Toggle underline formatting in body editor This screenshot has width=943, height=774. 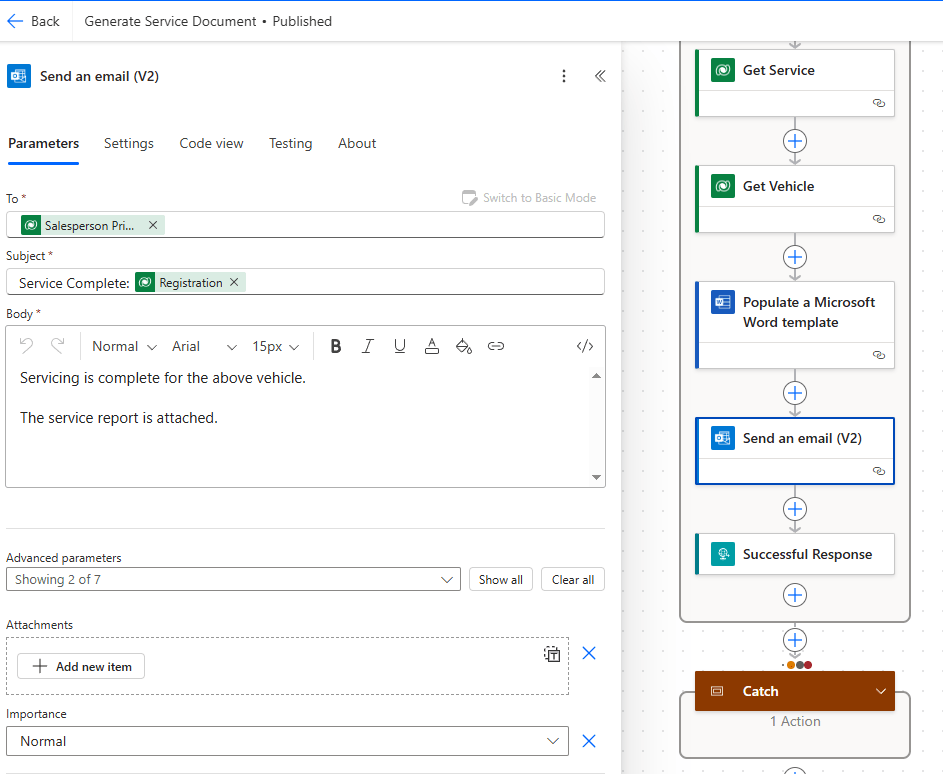400,346
